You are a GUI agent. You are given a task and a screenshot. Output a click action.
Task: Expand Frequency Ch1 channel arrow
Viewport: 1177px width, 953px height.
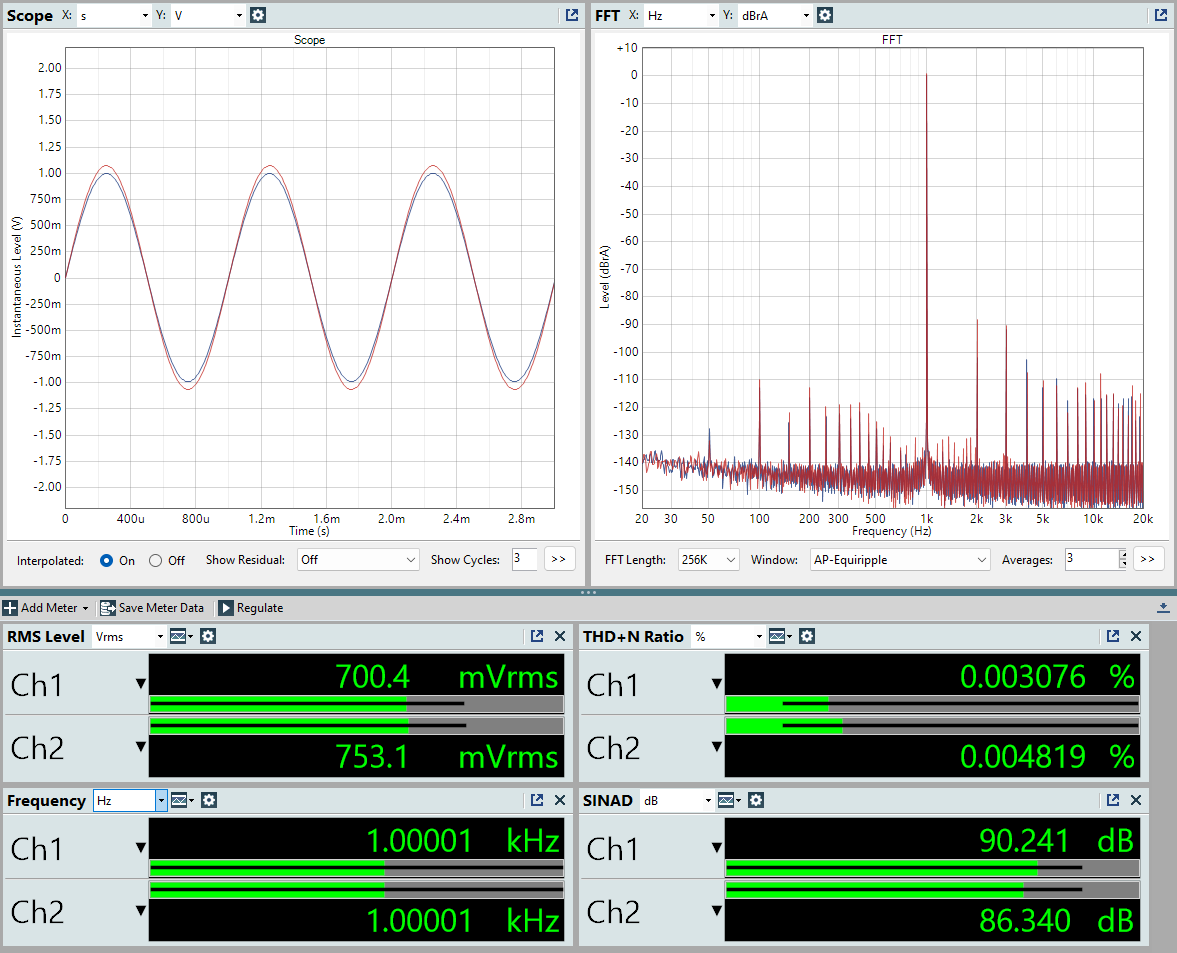coord(140,848)
